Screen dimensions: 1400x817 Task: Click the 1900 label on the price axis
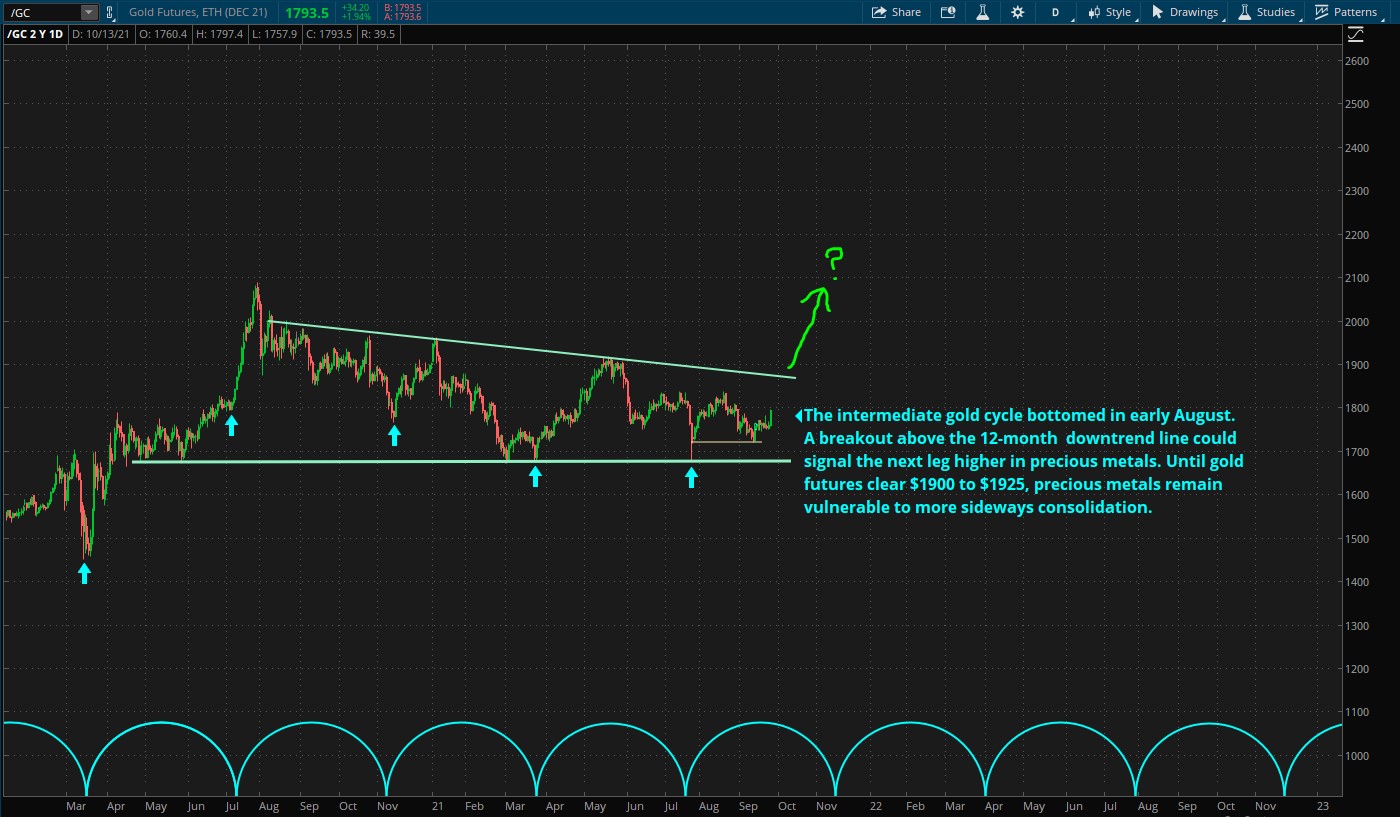(x=1357, y=365)
